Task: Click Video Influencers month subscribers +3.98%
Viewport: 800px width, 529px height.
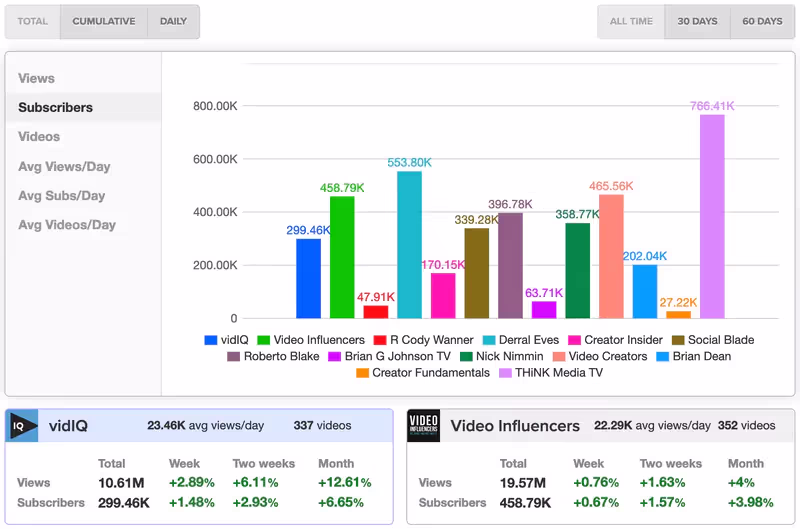Action: 751,502
